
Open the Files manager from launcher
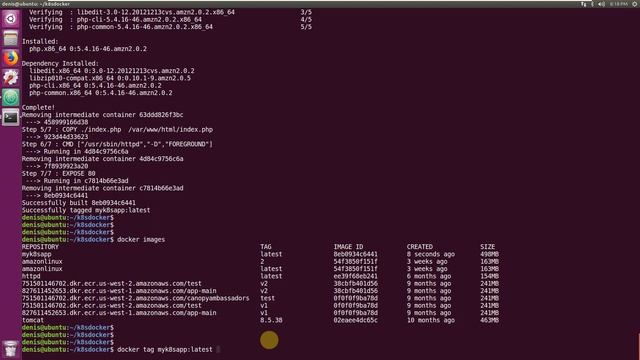[x=11, y=38]
